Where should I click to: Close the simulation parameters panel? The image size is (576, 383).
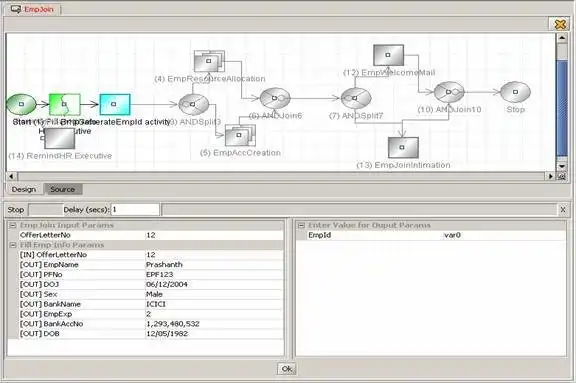563,209
